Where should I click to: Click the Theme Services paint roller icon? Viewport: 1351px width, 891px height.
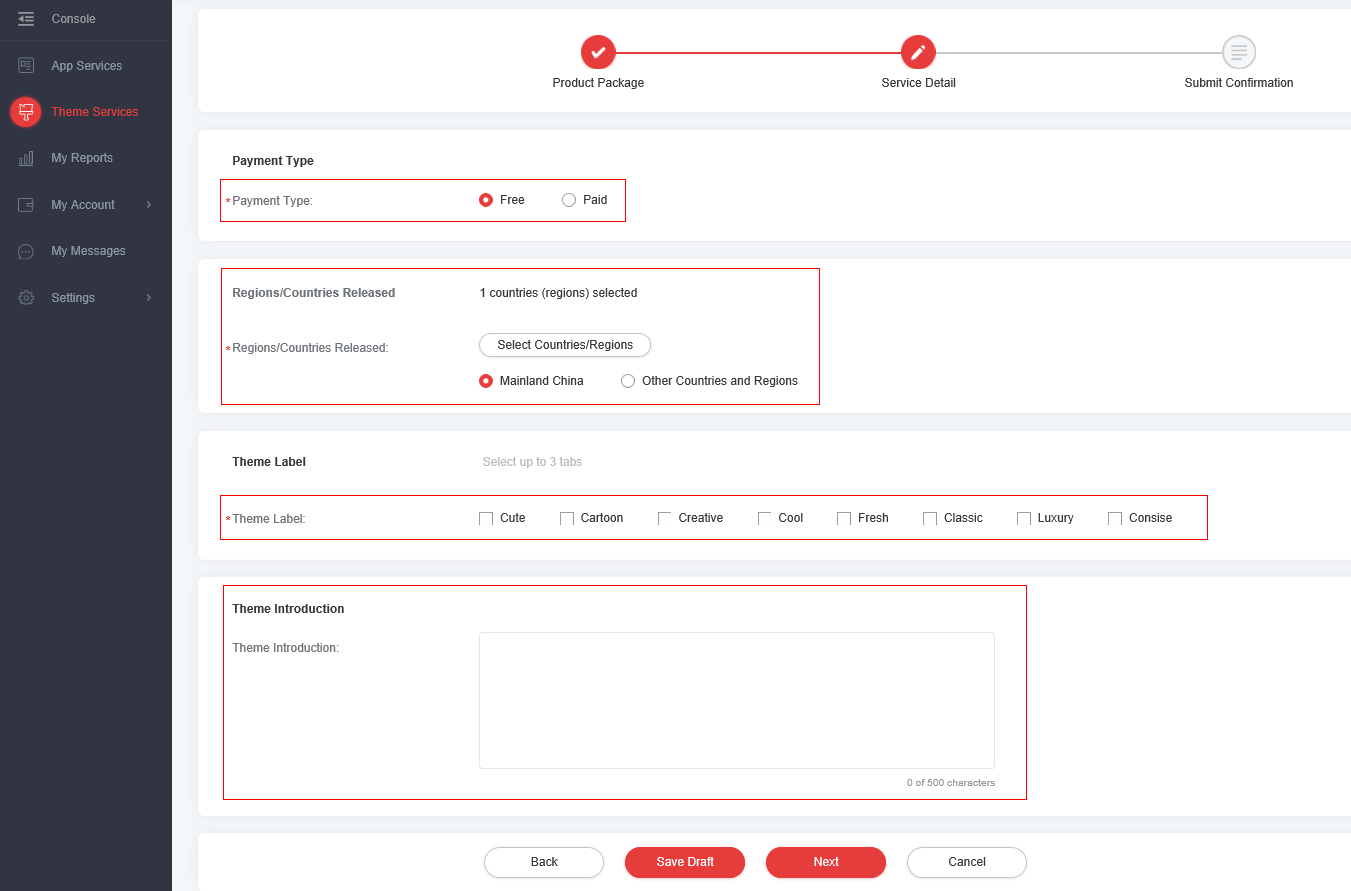tap(26, 112)
